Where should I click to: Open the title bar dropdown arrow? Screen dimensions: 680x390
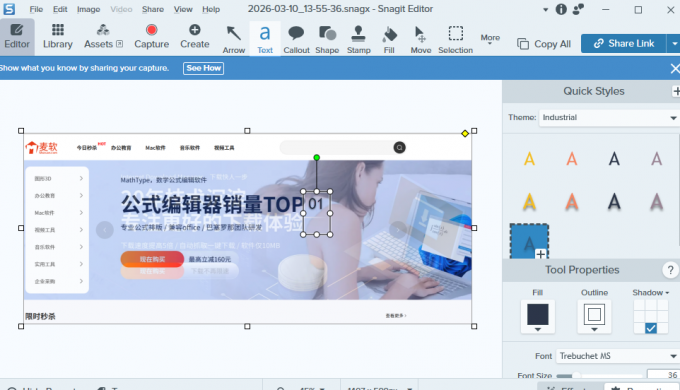(546, 10)
